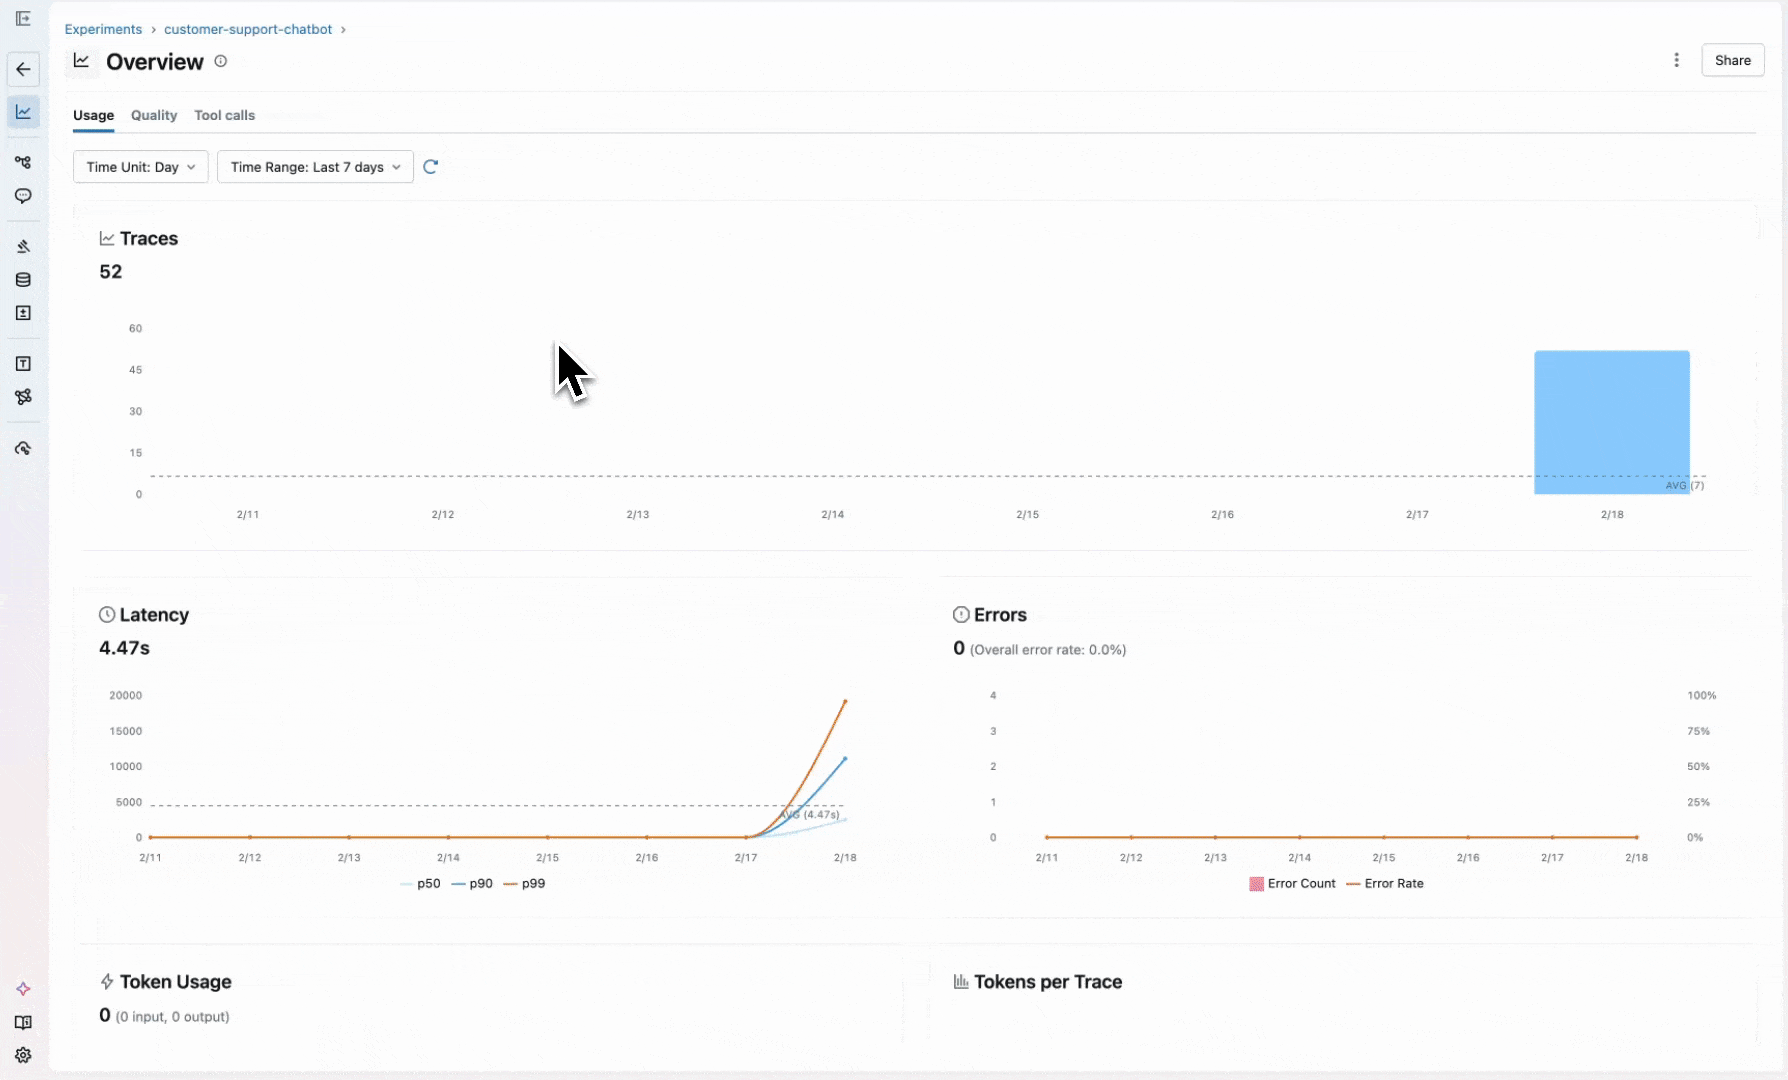Open the Traces panel in the sidebar
The width and height of the screenshot is (1788, 1080).
(x=23, y=162)
